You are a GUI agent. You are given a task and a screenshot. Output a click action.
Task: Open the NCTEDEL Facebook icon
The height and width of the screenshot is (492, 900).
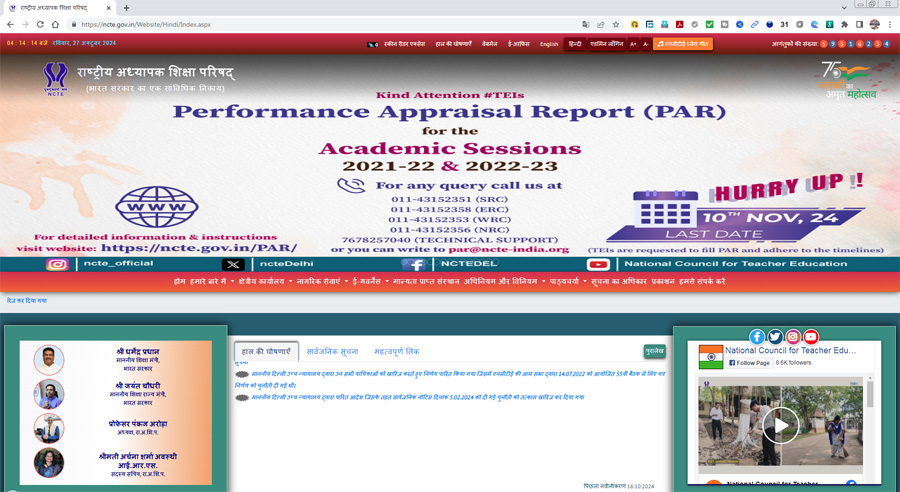[x=413, y=264]
